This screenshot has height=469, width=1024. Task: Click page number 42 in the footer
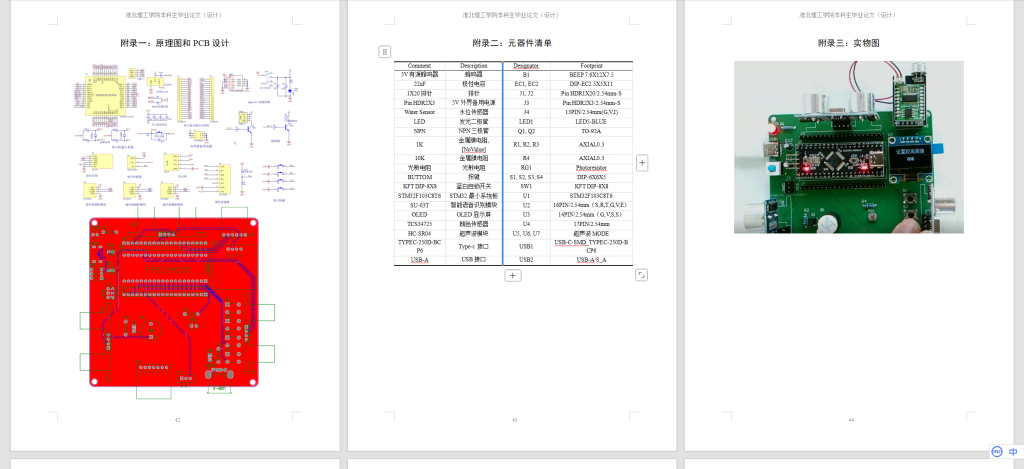click(x=177, y=420)
